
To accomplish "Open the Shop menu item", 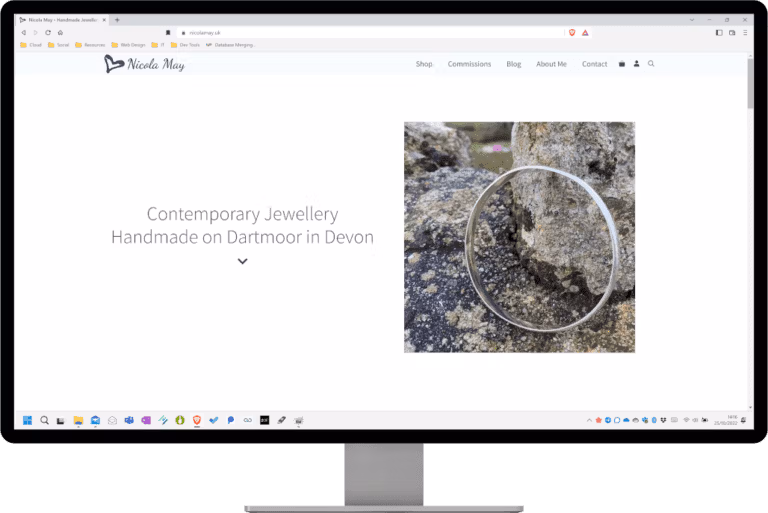I will (424, 64).
